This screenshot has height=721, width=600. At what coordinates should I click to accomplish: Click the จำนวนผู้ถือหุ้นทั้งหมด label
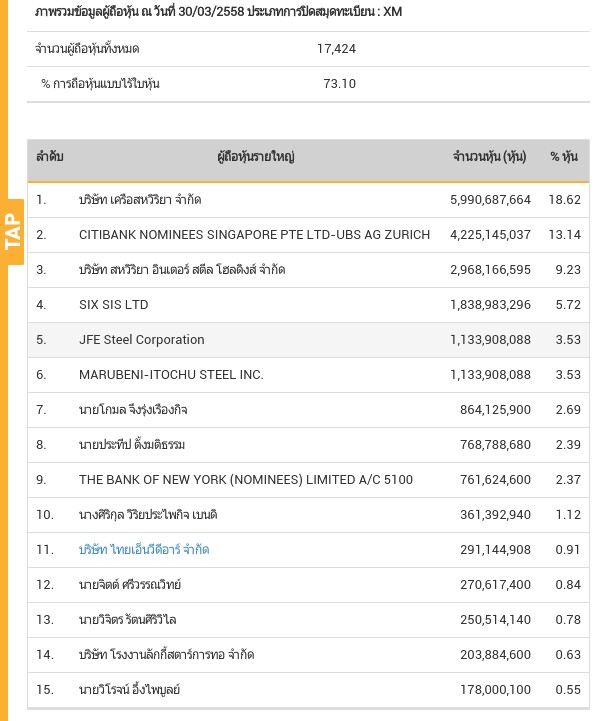[87, 49]
